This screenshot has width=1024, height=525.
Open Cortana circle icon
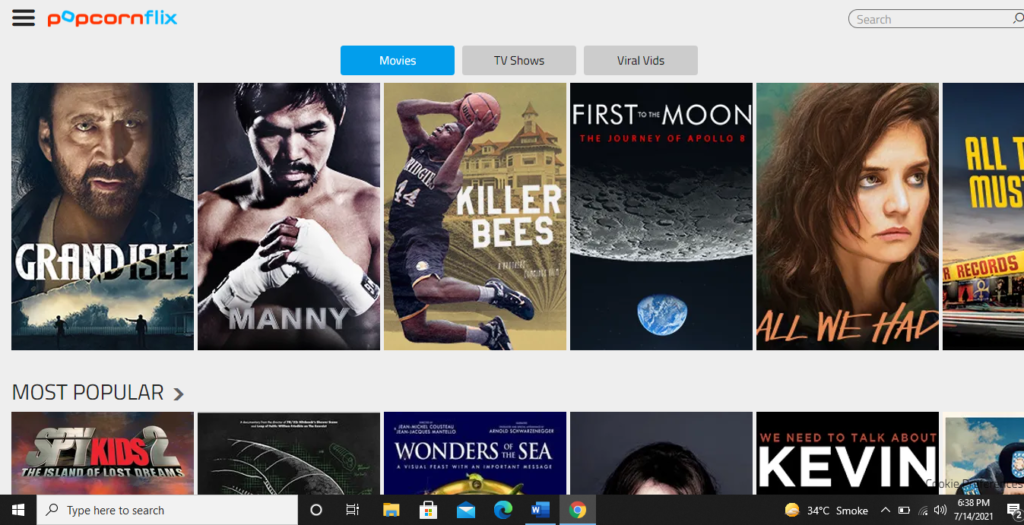[x=315, y=510]
